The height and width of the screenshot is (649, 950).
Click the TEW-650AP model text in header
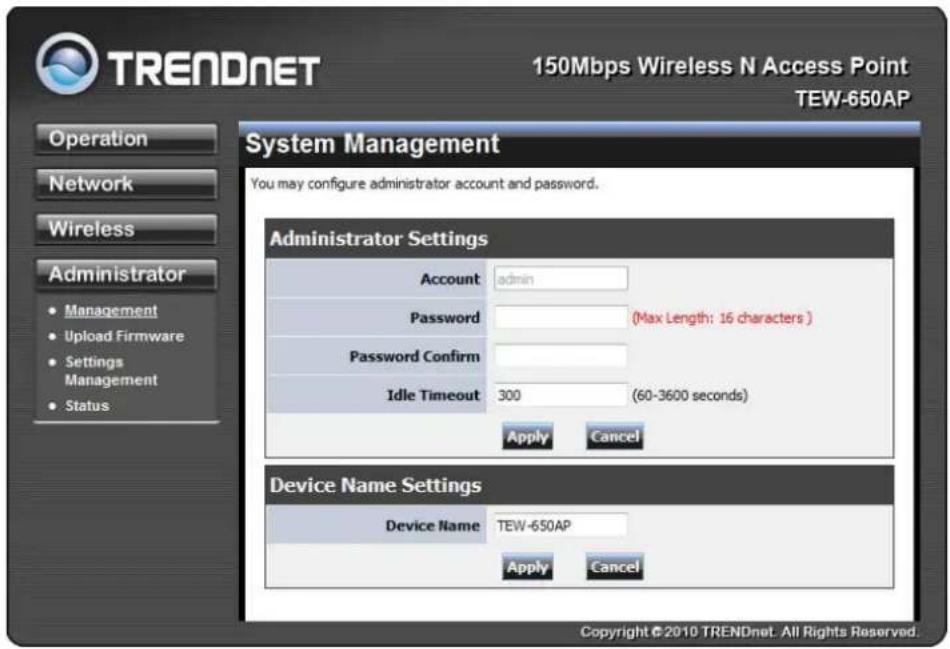(852, 99)
